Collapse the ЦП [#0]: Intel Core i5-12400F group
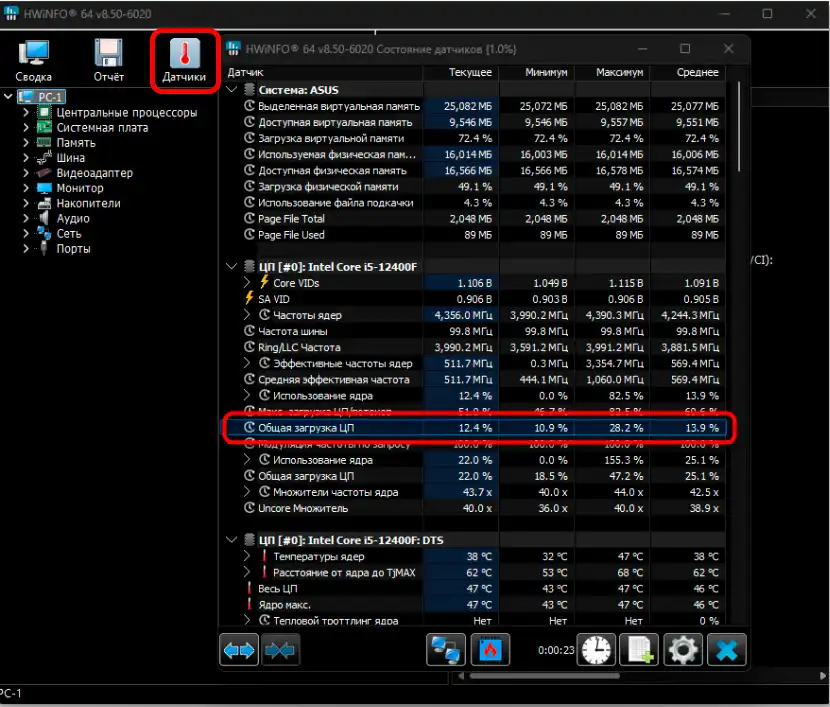The image size is (830, 707). (x=231, y=266)
